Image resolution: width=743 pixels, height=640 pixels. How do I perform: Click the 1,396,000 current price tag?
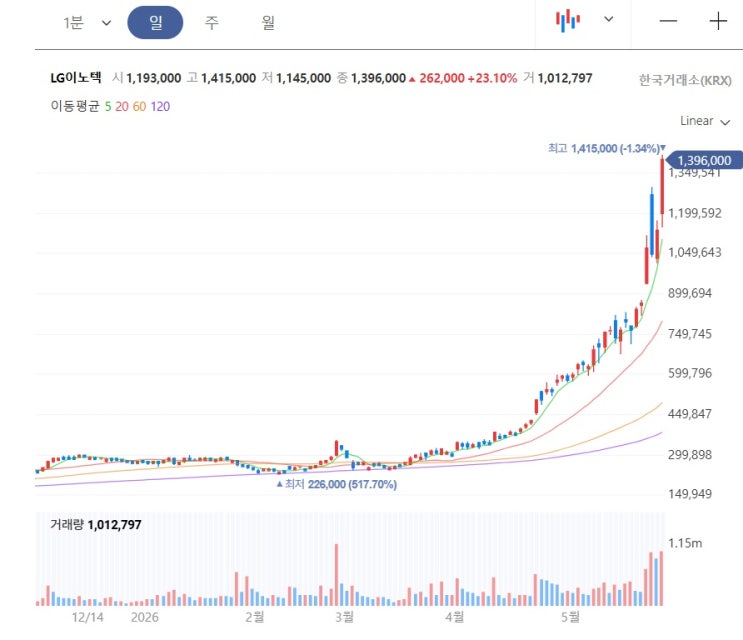(704, 161)
